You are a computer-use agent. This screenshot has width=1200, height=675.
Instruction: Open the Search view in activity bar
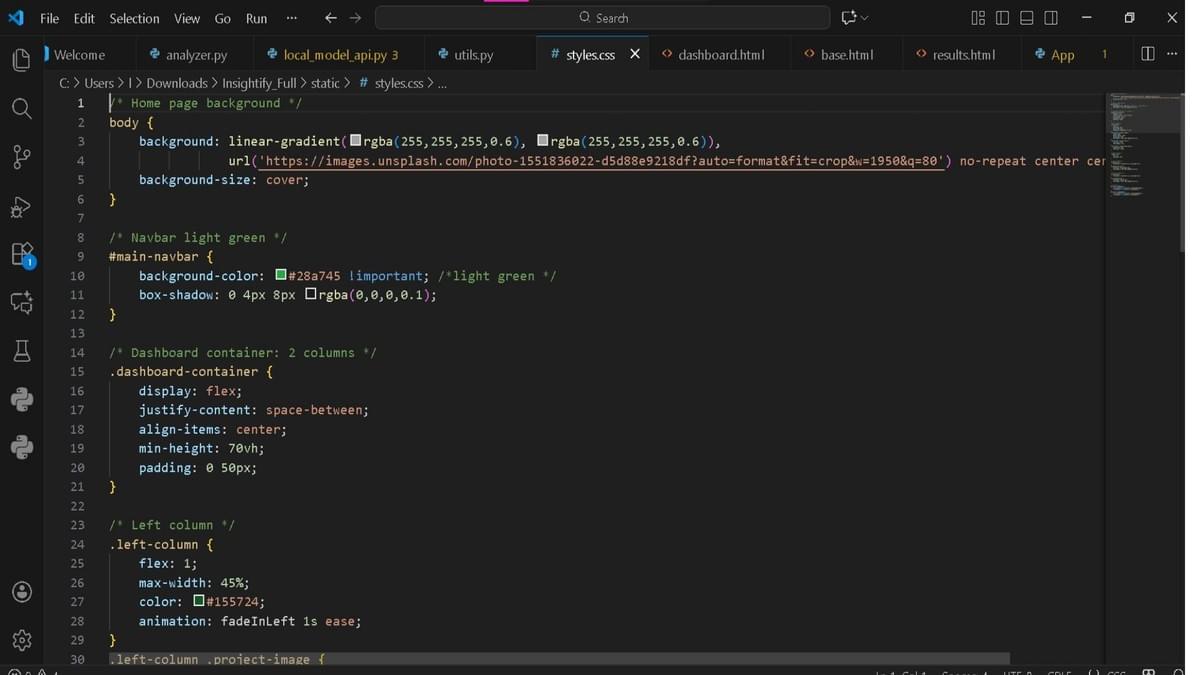pyautogui.click(x=21, y=108)
